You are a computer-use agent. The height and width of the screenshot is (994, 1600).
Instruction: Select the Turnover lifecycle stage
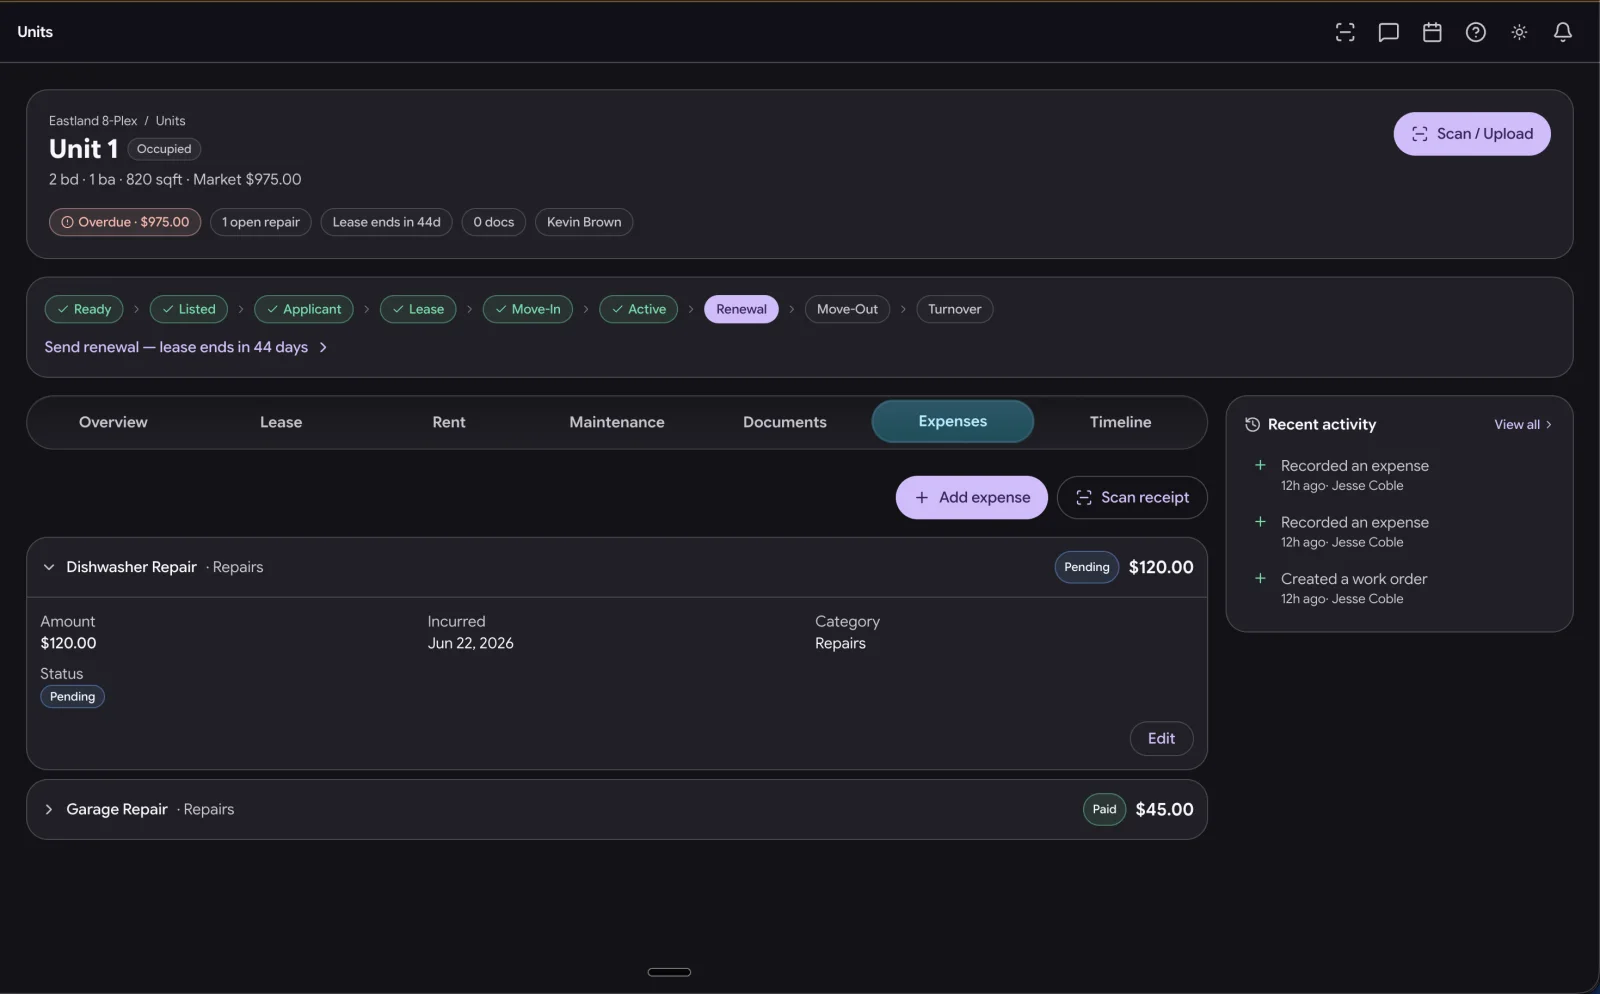click(x=954, y=309)
